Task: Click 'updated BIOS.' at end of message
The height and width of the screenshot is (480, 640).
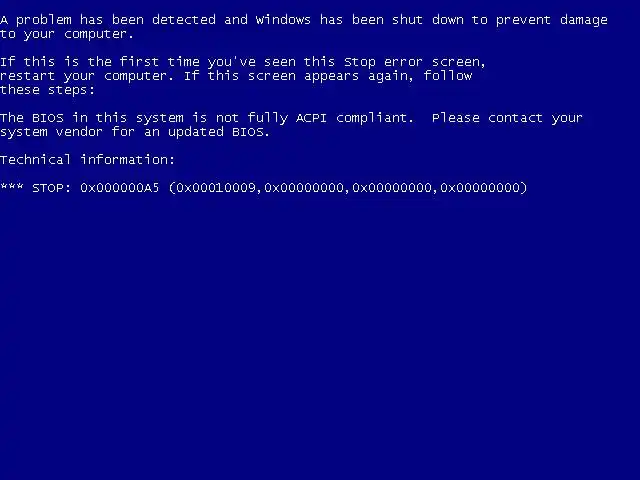Action: [219, 132]
